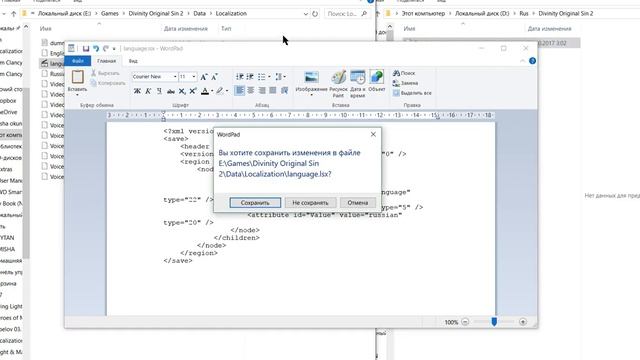Open the paragraph settings icon

point(284,90)
